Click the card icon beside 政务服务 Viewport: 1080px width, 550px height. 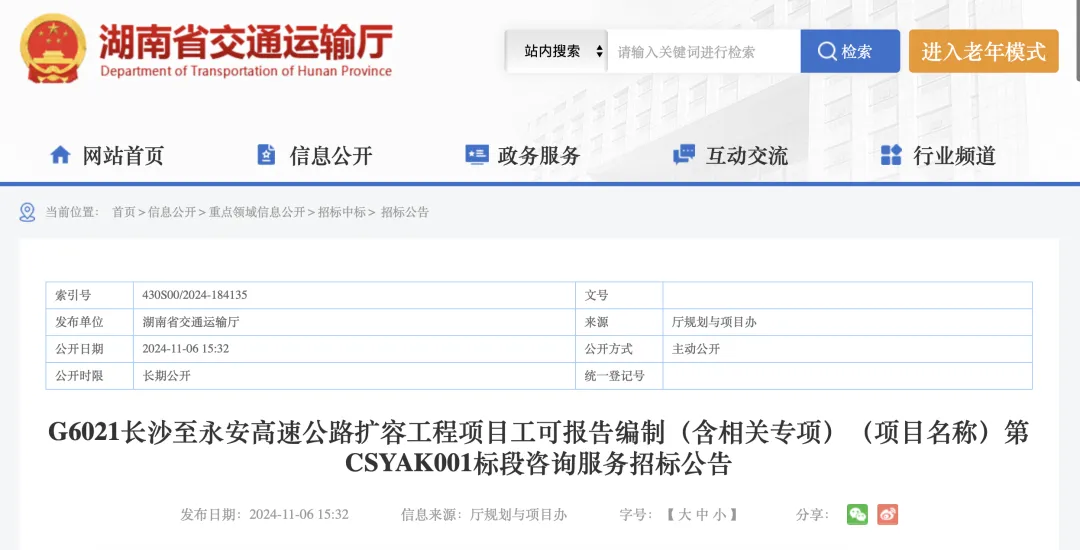477,154
